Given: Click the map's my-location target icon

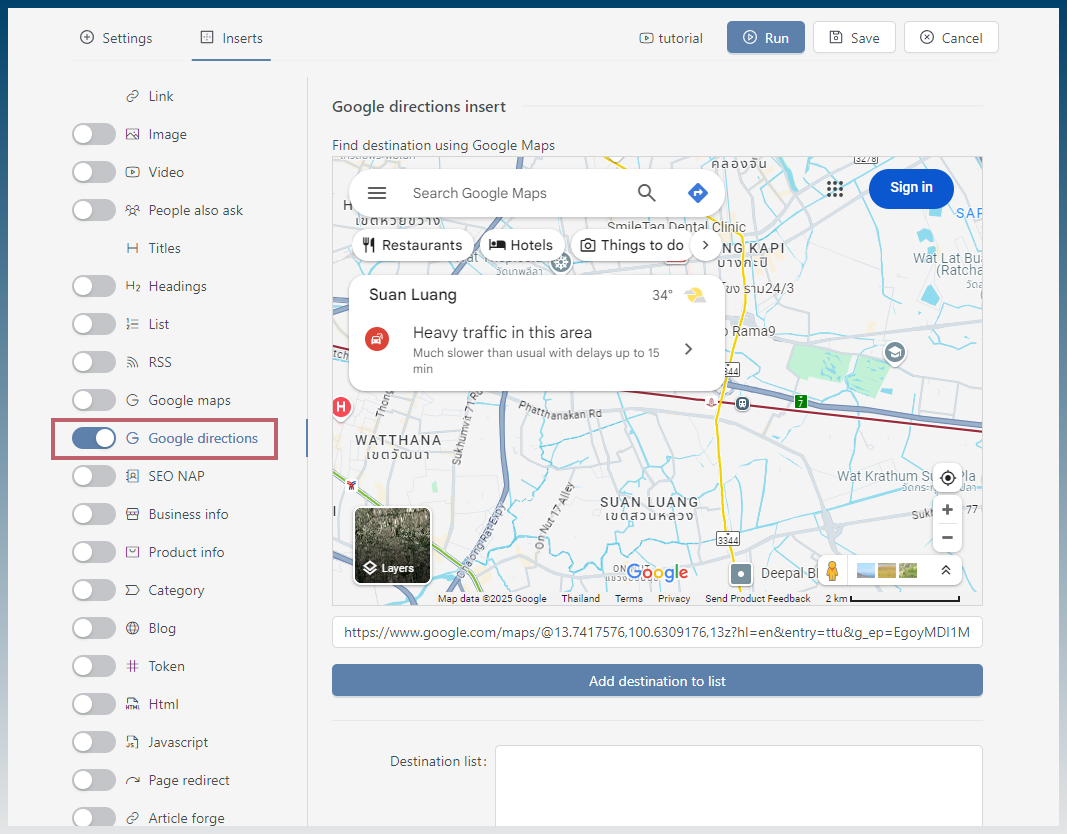Looking at the screenshot, I should click(947, 478).
